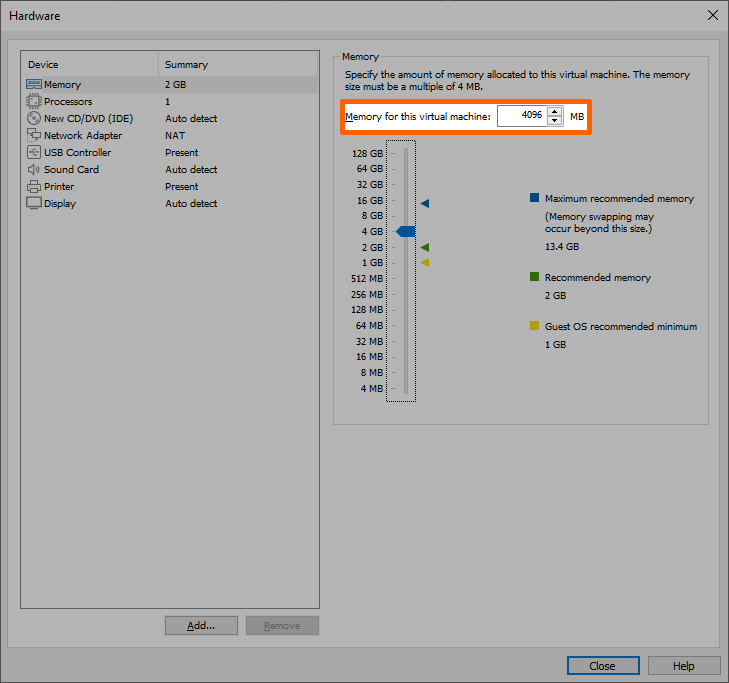Screen dimensions: 729x683
Task: Click the yellow guest OS minimum marker
Action: click(x=425, y=262)
